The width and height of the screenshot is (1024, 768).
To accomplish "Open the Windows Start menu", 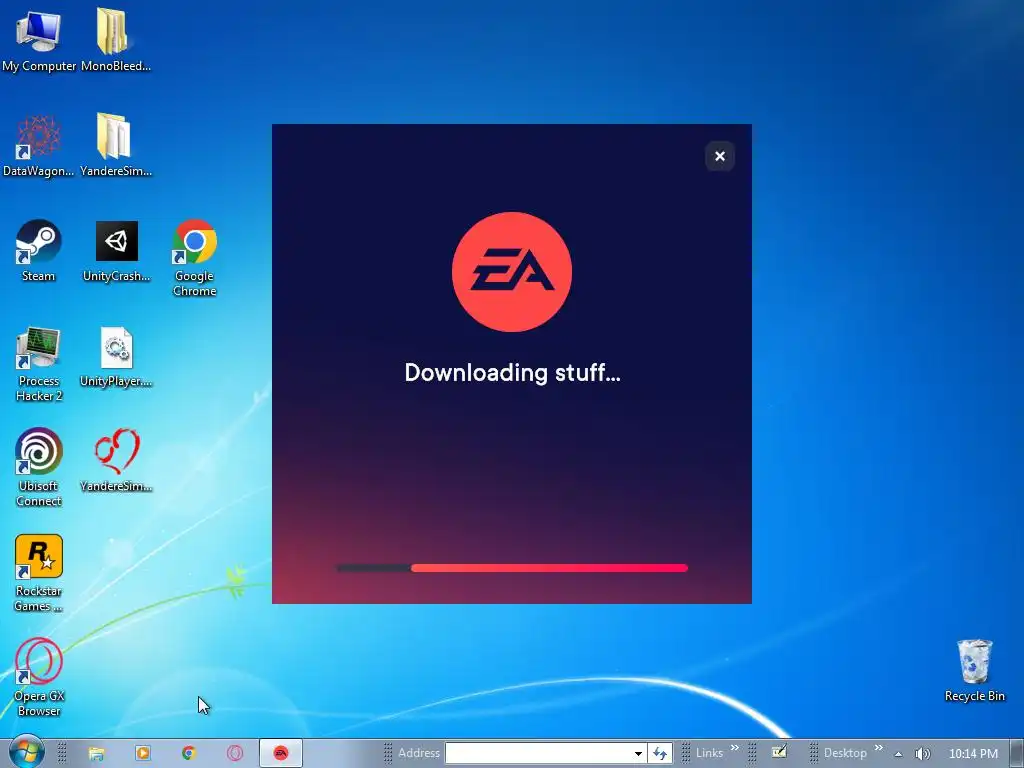I will point(26,752).
